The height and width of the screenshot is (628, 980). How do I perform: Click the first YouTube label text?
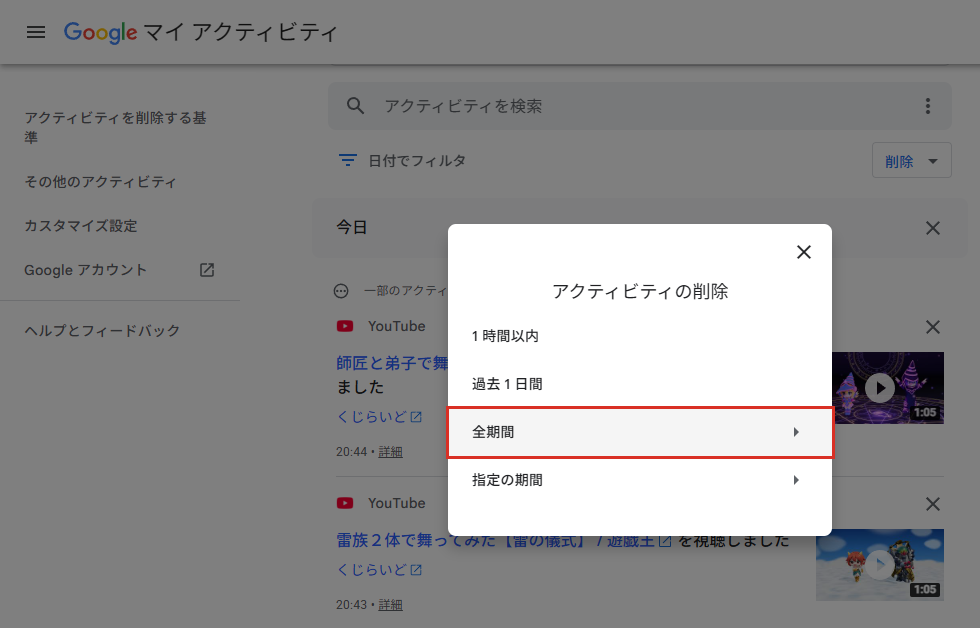397,326
